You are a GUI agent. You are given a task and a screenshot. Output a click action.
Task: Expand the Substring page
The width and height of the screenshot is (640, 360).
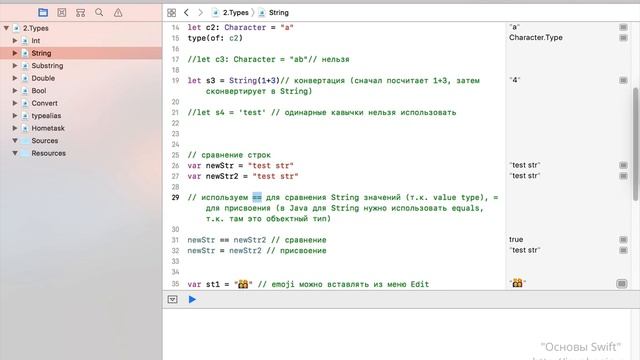coord(15,65)
